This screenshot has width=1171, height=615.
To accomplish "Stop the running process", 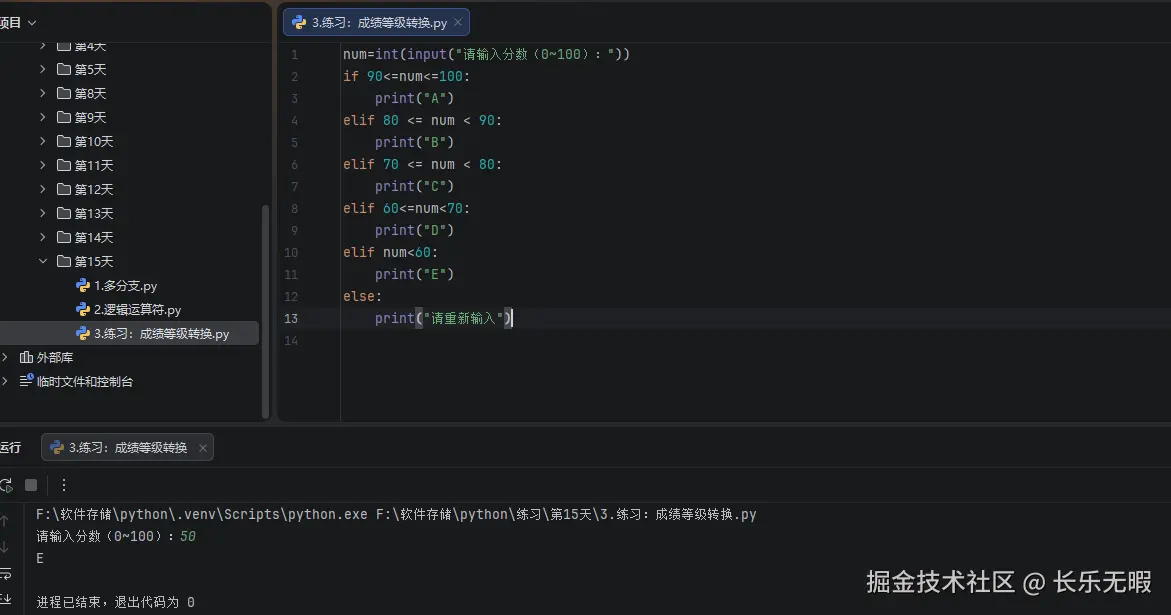I will tap(31, 485).
